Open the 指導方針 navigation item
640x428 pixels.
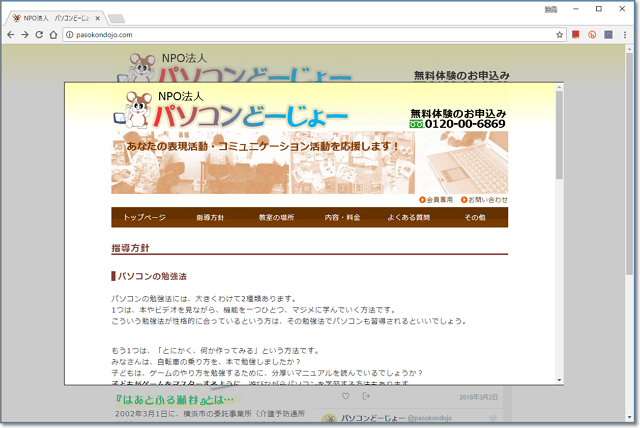(x=210, y=217)
